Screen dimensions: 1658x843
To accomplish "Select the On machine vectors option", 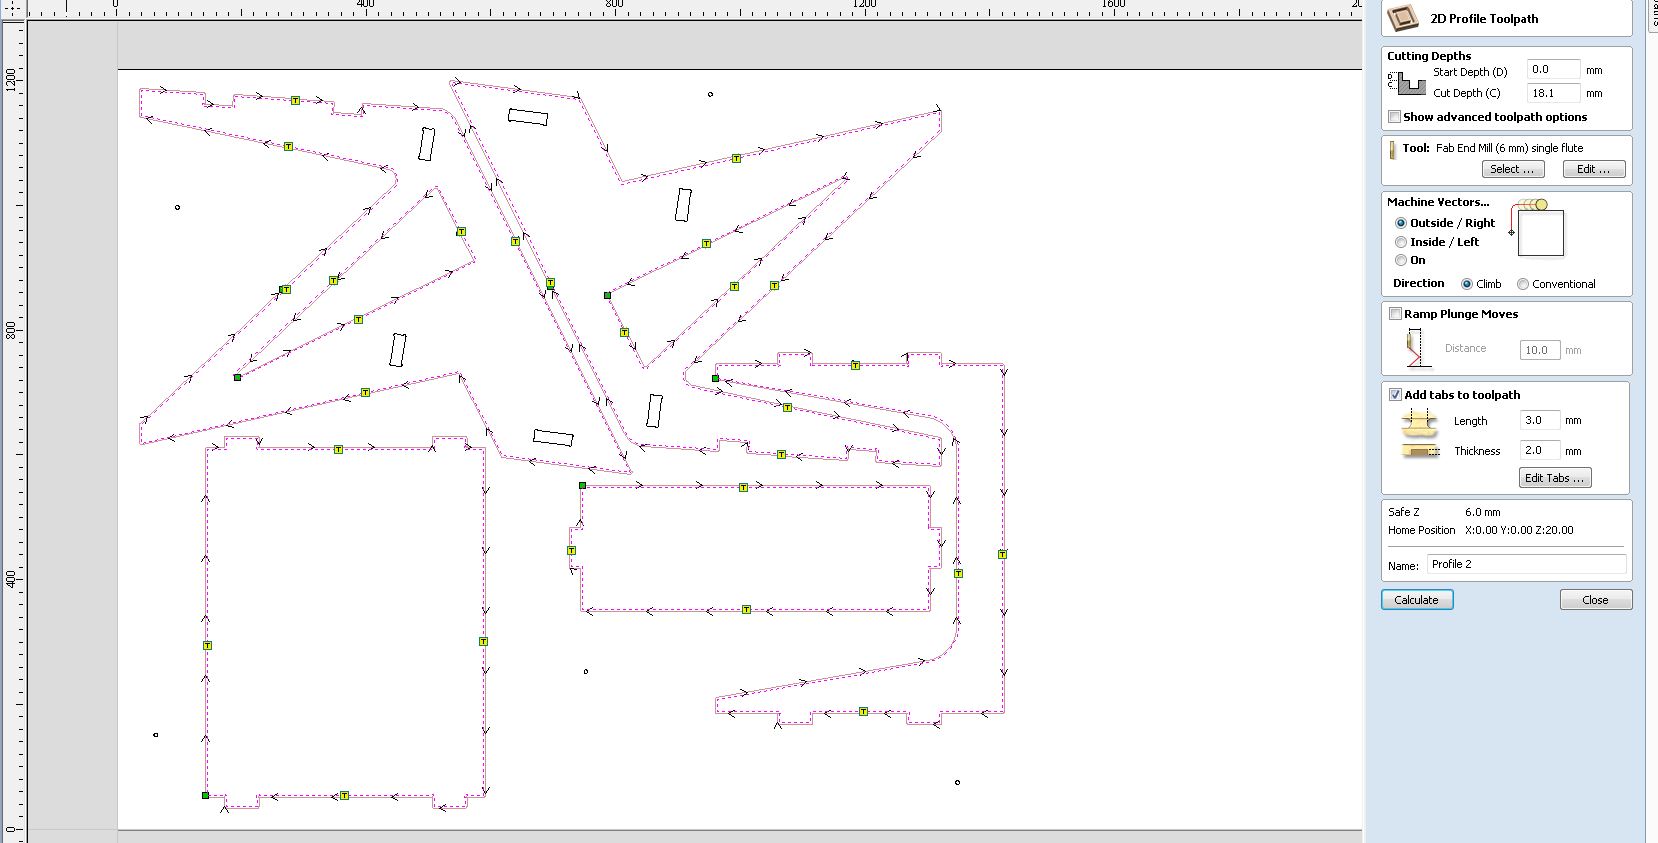I will pyautogui.click(x=1401, y=260).
